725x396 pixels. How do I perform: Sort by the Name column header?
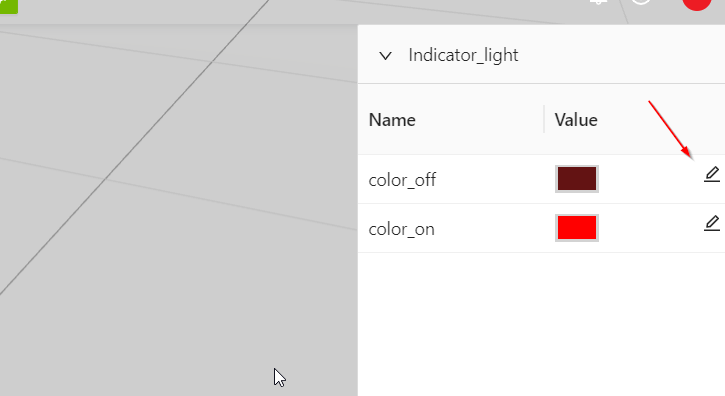(392, 120)
